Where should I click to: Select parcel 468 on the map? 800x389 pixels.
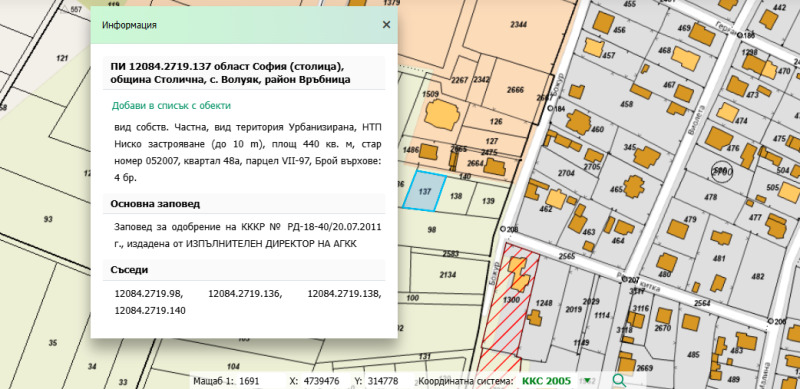point(664,50)
